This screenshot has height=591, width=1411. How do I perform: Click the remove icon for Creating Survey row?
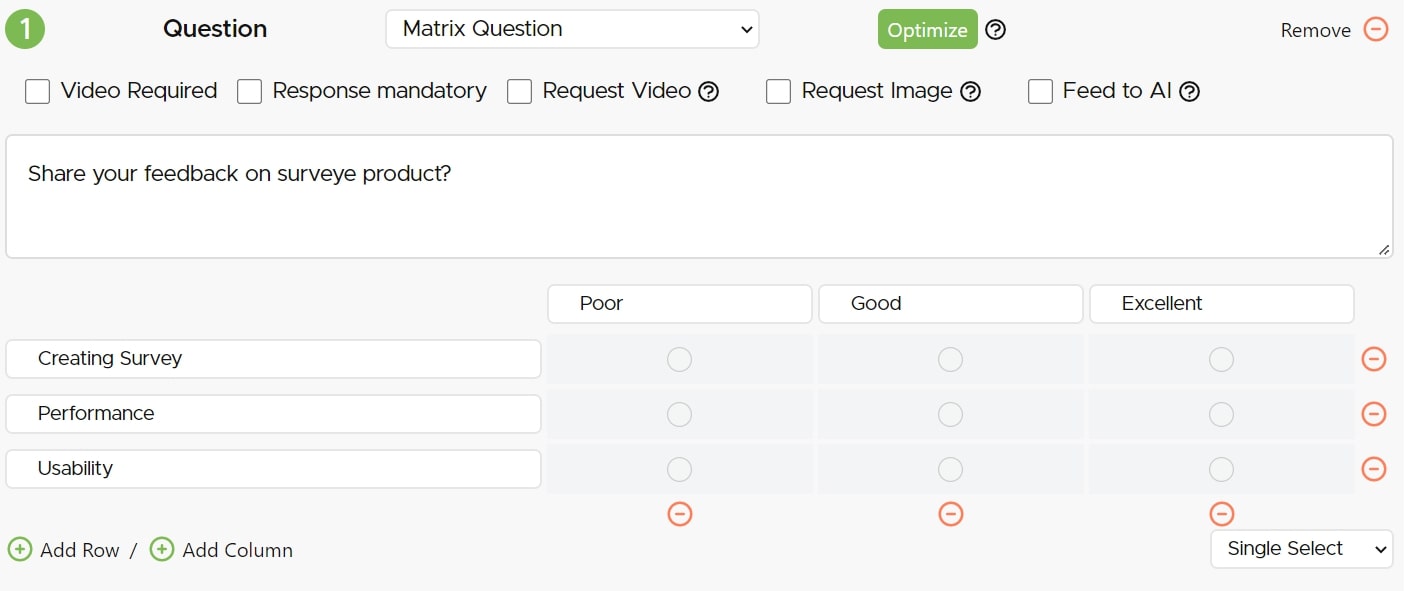[x=1374, y=359]
